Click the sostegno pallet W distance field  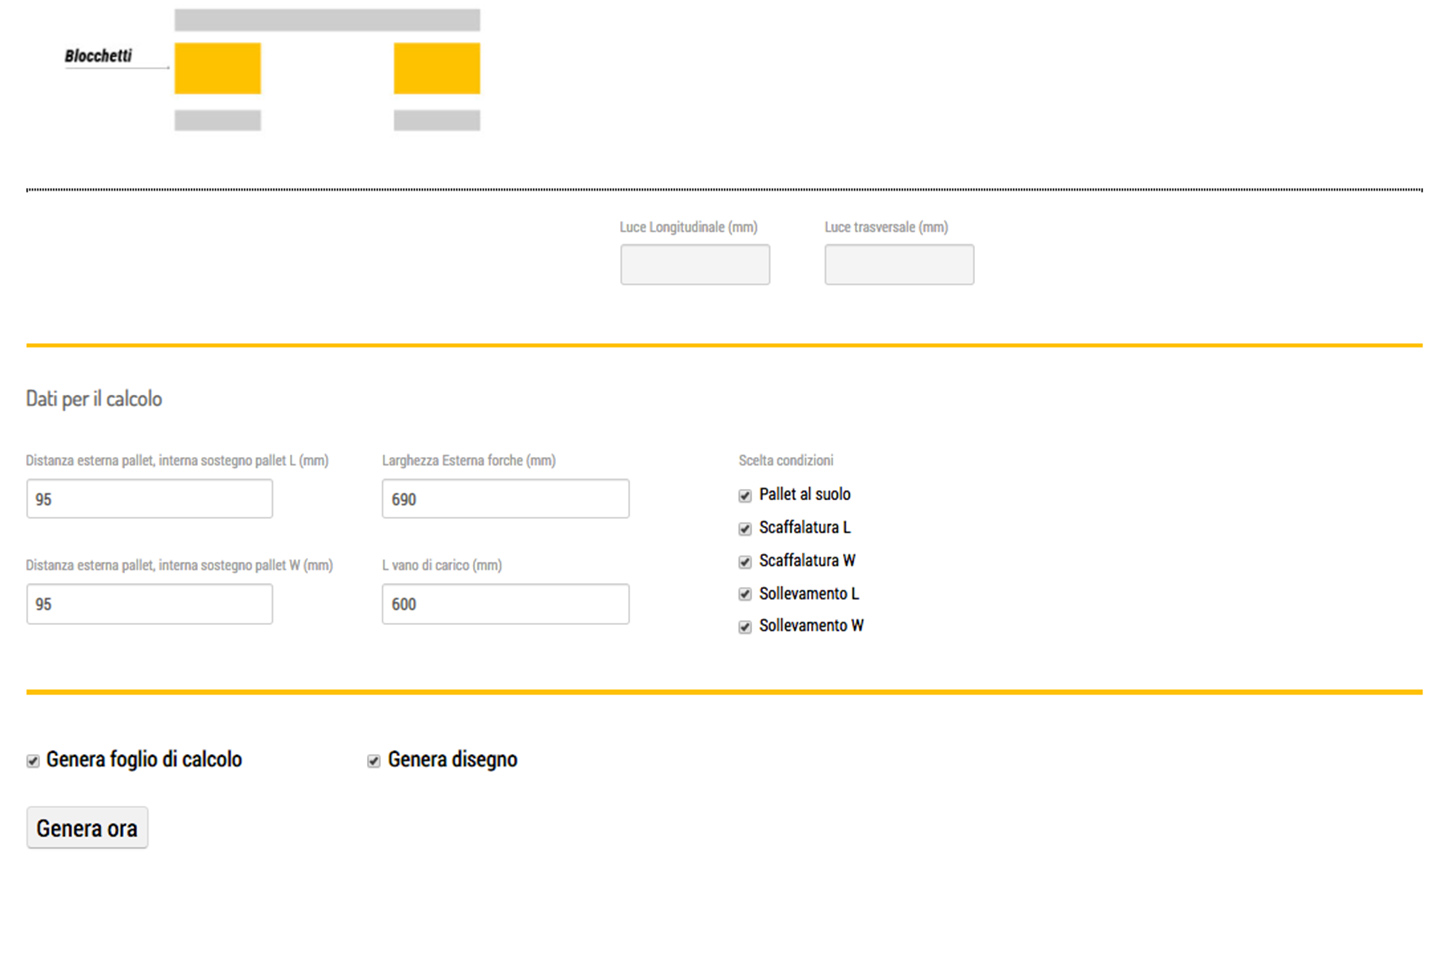[x=149, y=604]
